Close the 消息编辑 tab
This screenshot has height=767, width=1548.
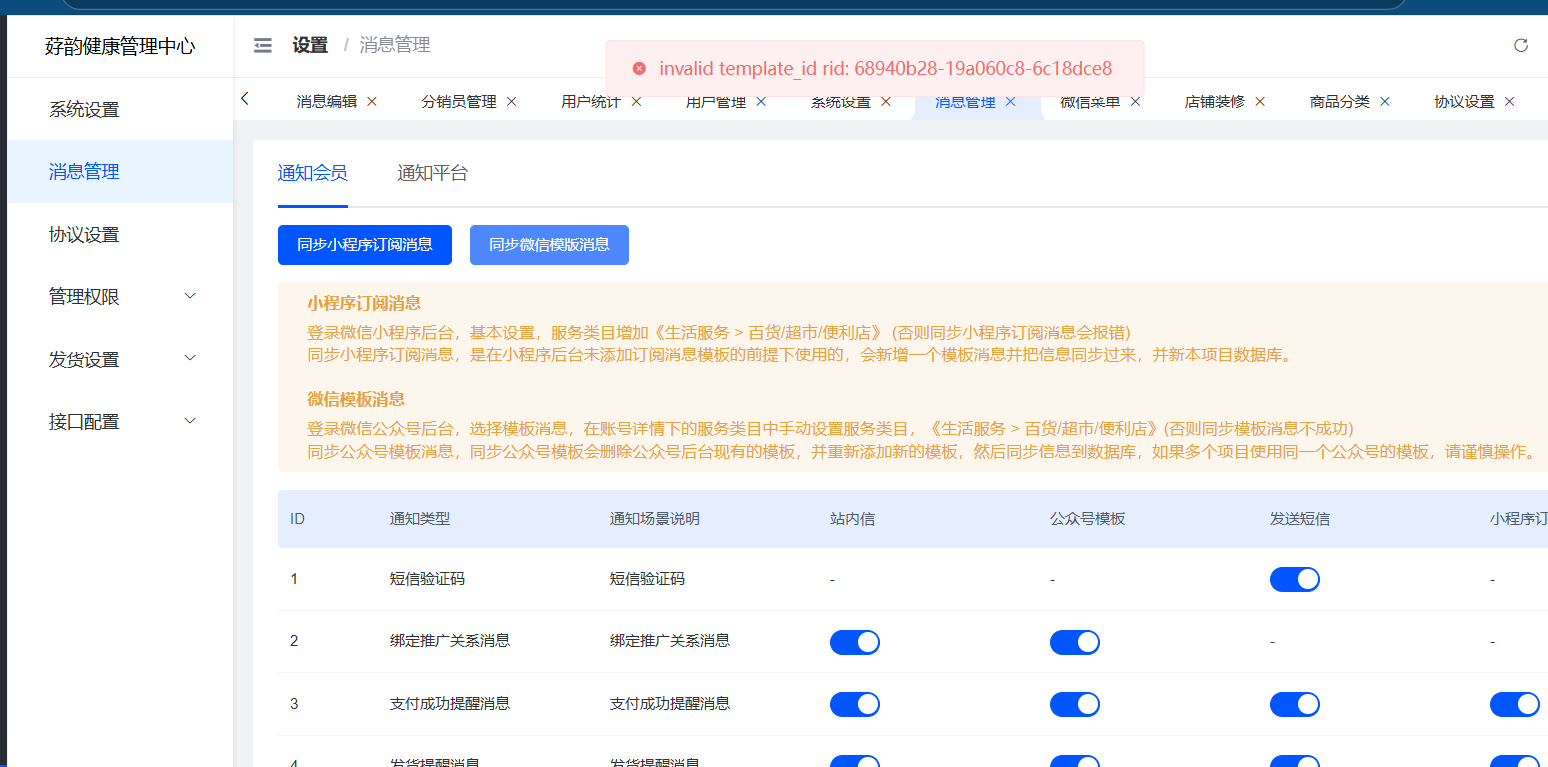(372, 102)
